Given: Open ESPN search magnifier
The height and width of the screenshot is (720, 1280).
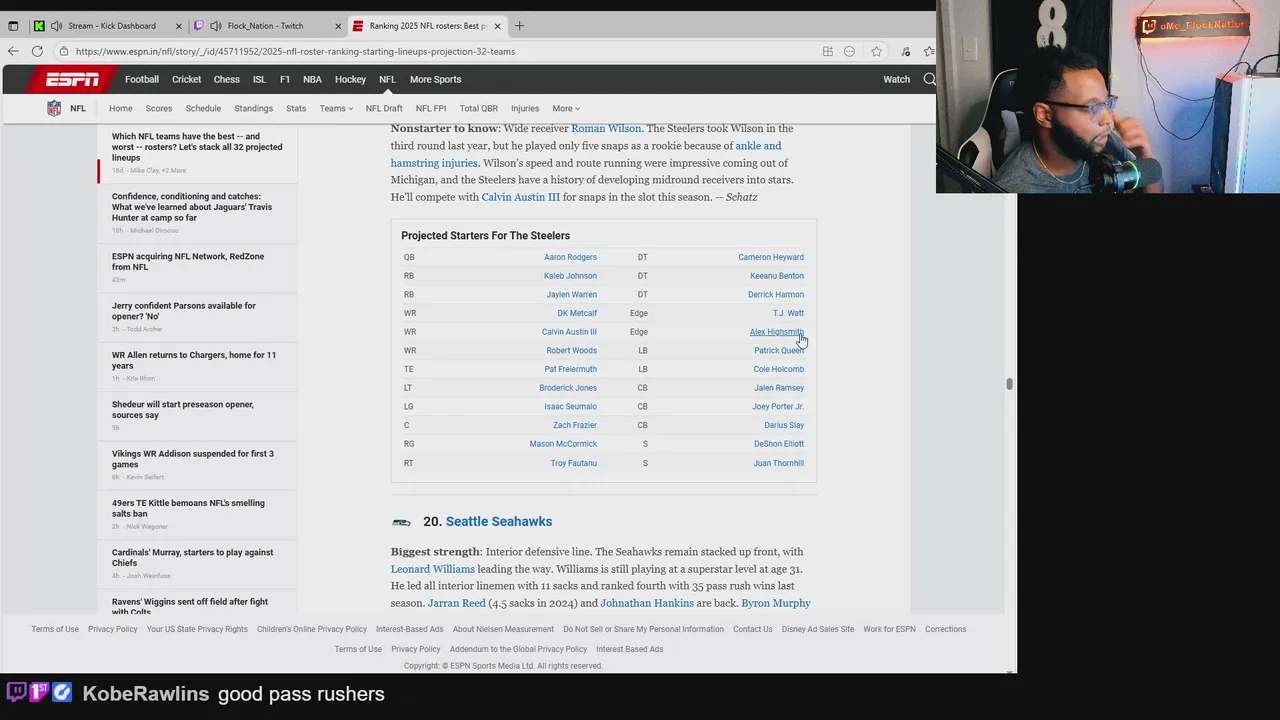Looking at the screenshot, I should pyautogui.click(x=929, y=79).
